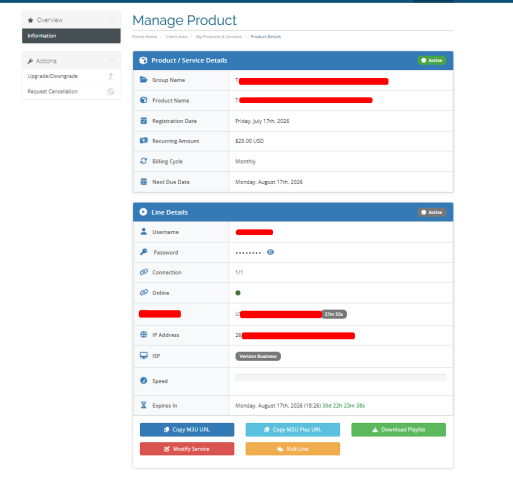The height and width of the screenshot is (502, 513).
Task: Collapse the Actions sidebar panel chevron
Action: pyautogui.click(x=112, y=60)
